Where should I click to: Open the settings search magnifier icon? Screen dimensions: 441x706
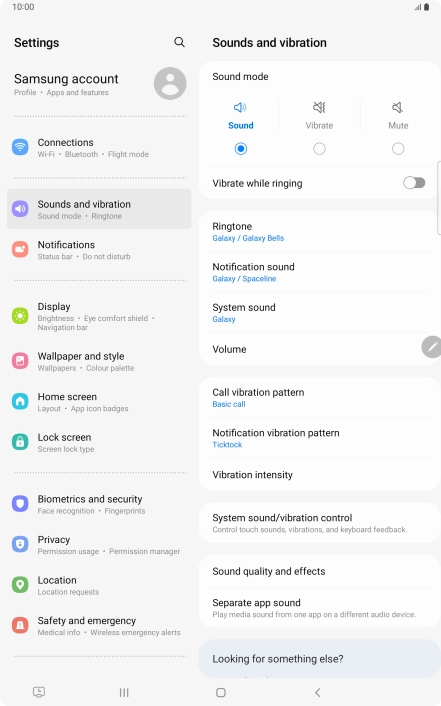pyautogui.click(x=179, y=42)
